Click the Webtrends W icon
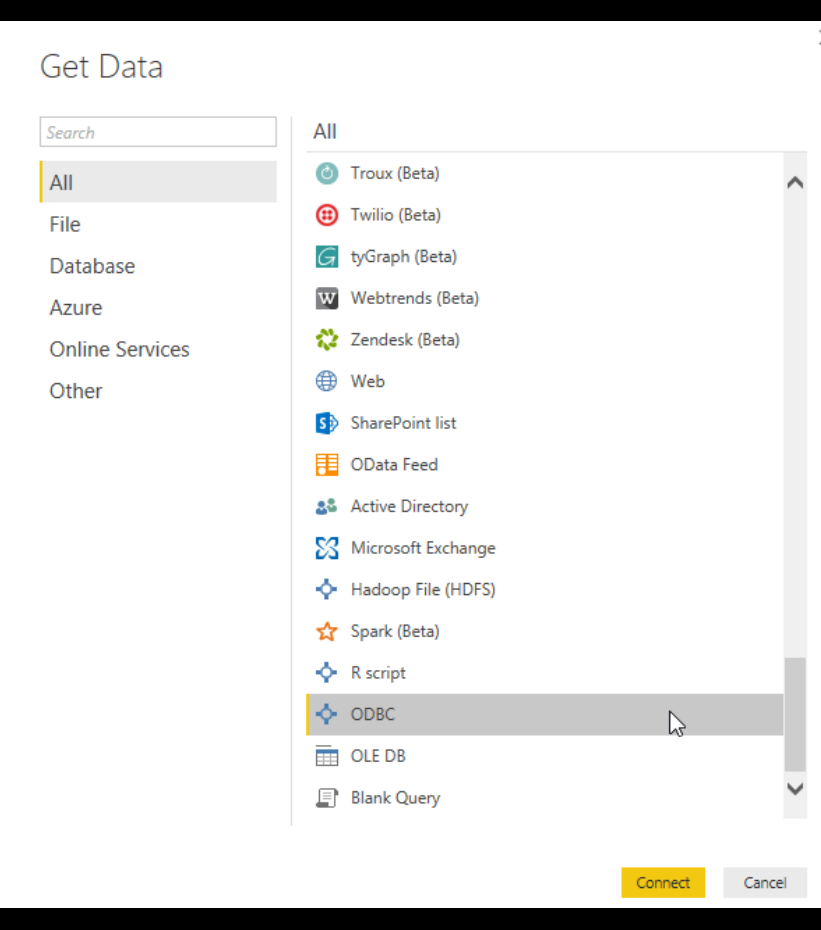Viewport: 821px width, 930px height. click(x=326, y=298)
